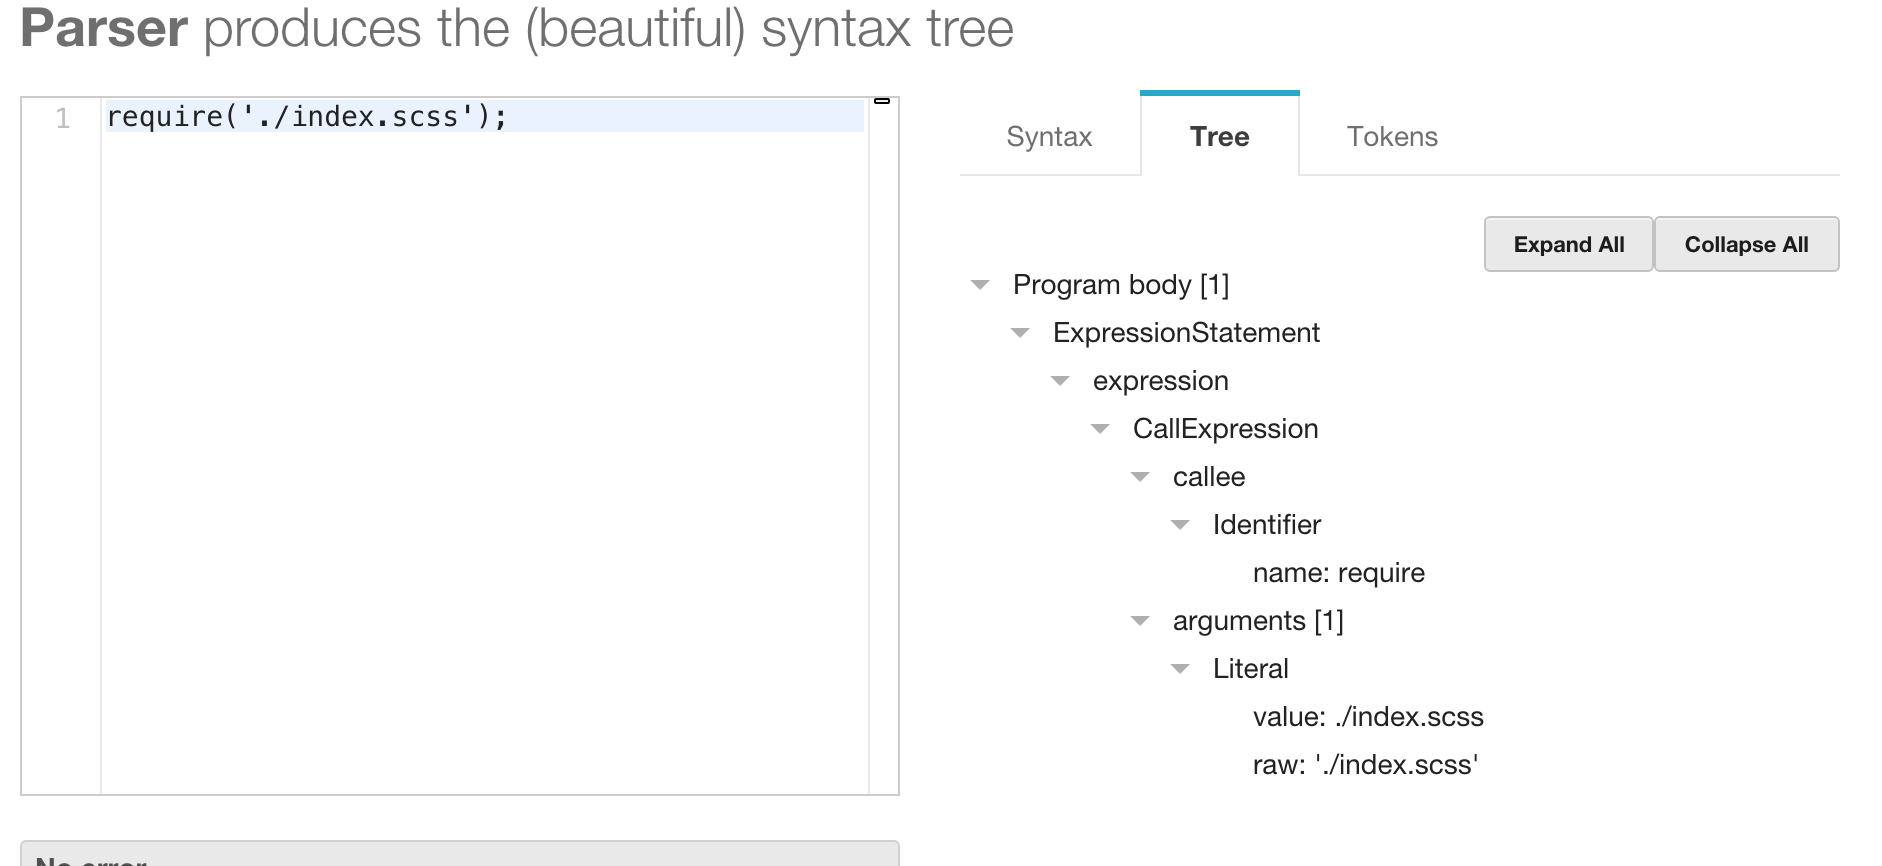Select the raw: './index.scss' entry

pos(1365,765)
